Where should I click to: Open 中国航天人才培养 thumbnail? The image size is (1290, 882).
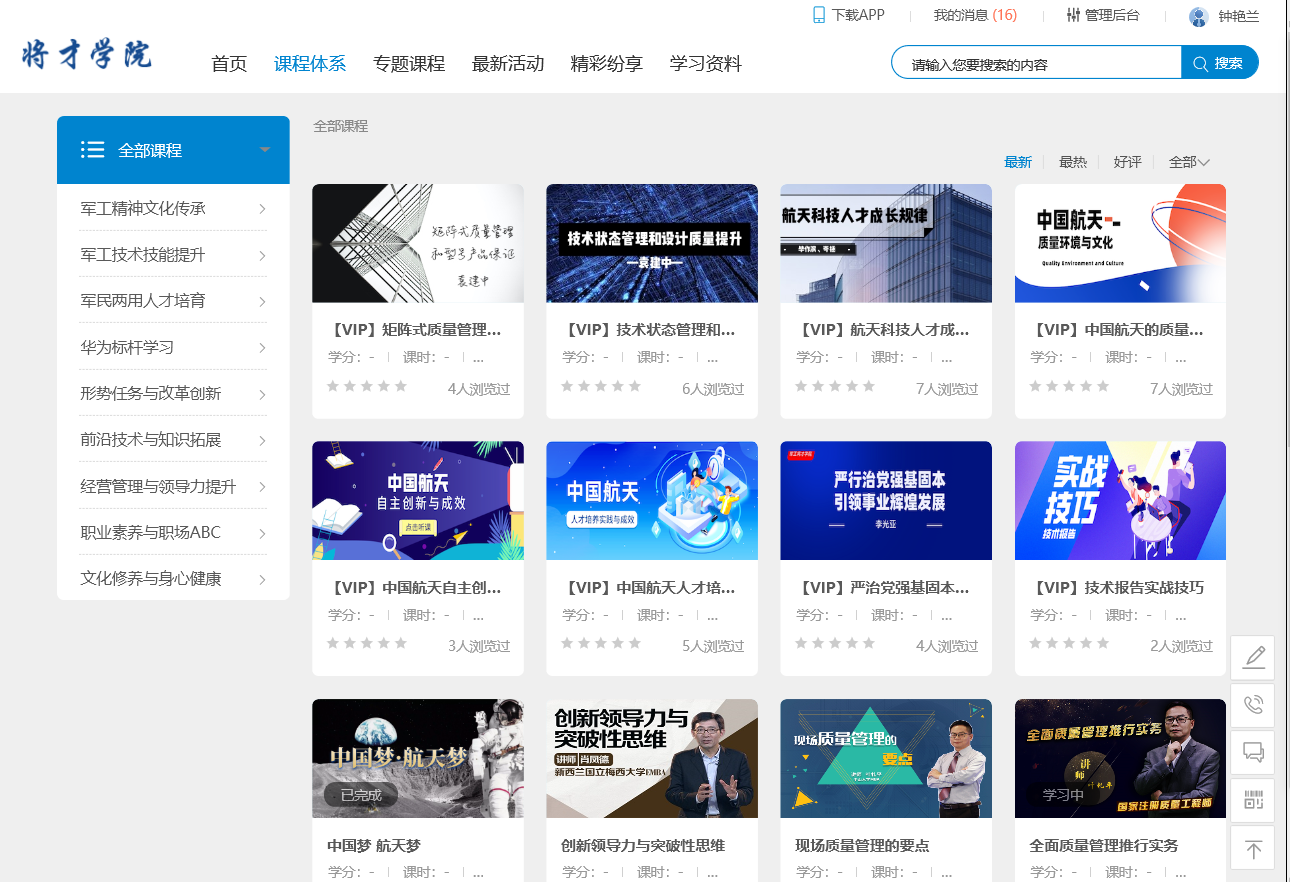[x=652, y=501]
